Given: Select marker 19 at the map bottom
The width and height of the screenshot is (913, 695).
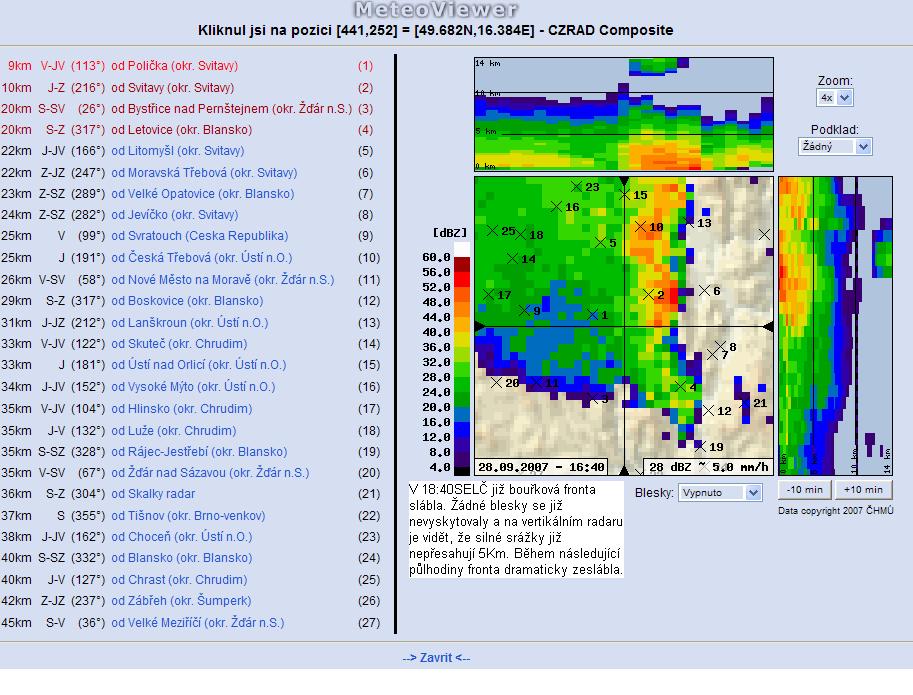Looking at the screenshot, I should pos(700,446).
